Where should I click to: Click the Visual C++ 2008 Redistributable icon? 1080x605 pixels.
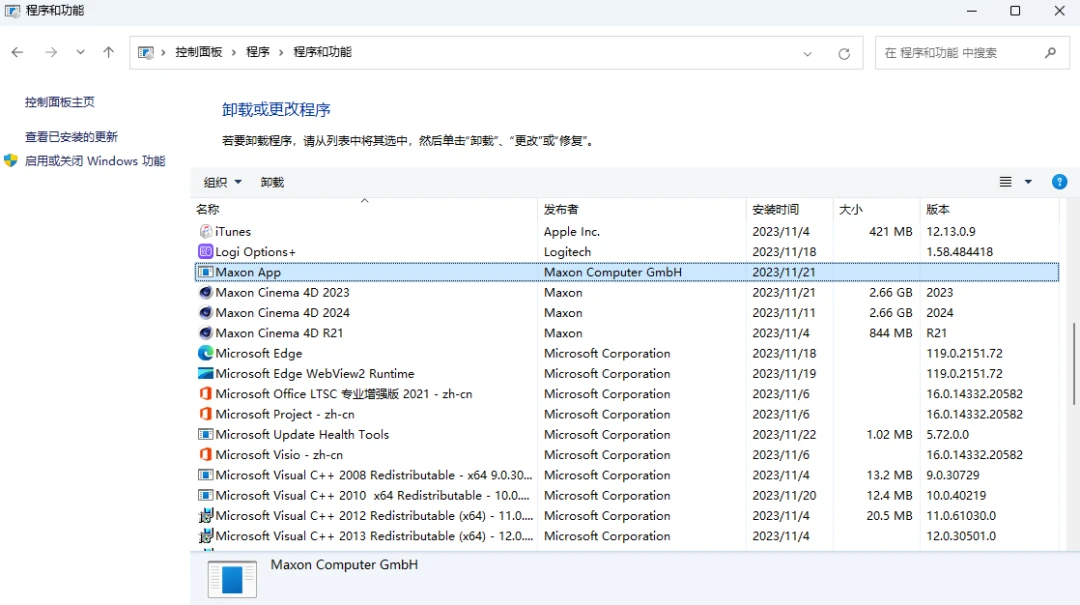(205, 475)
